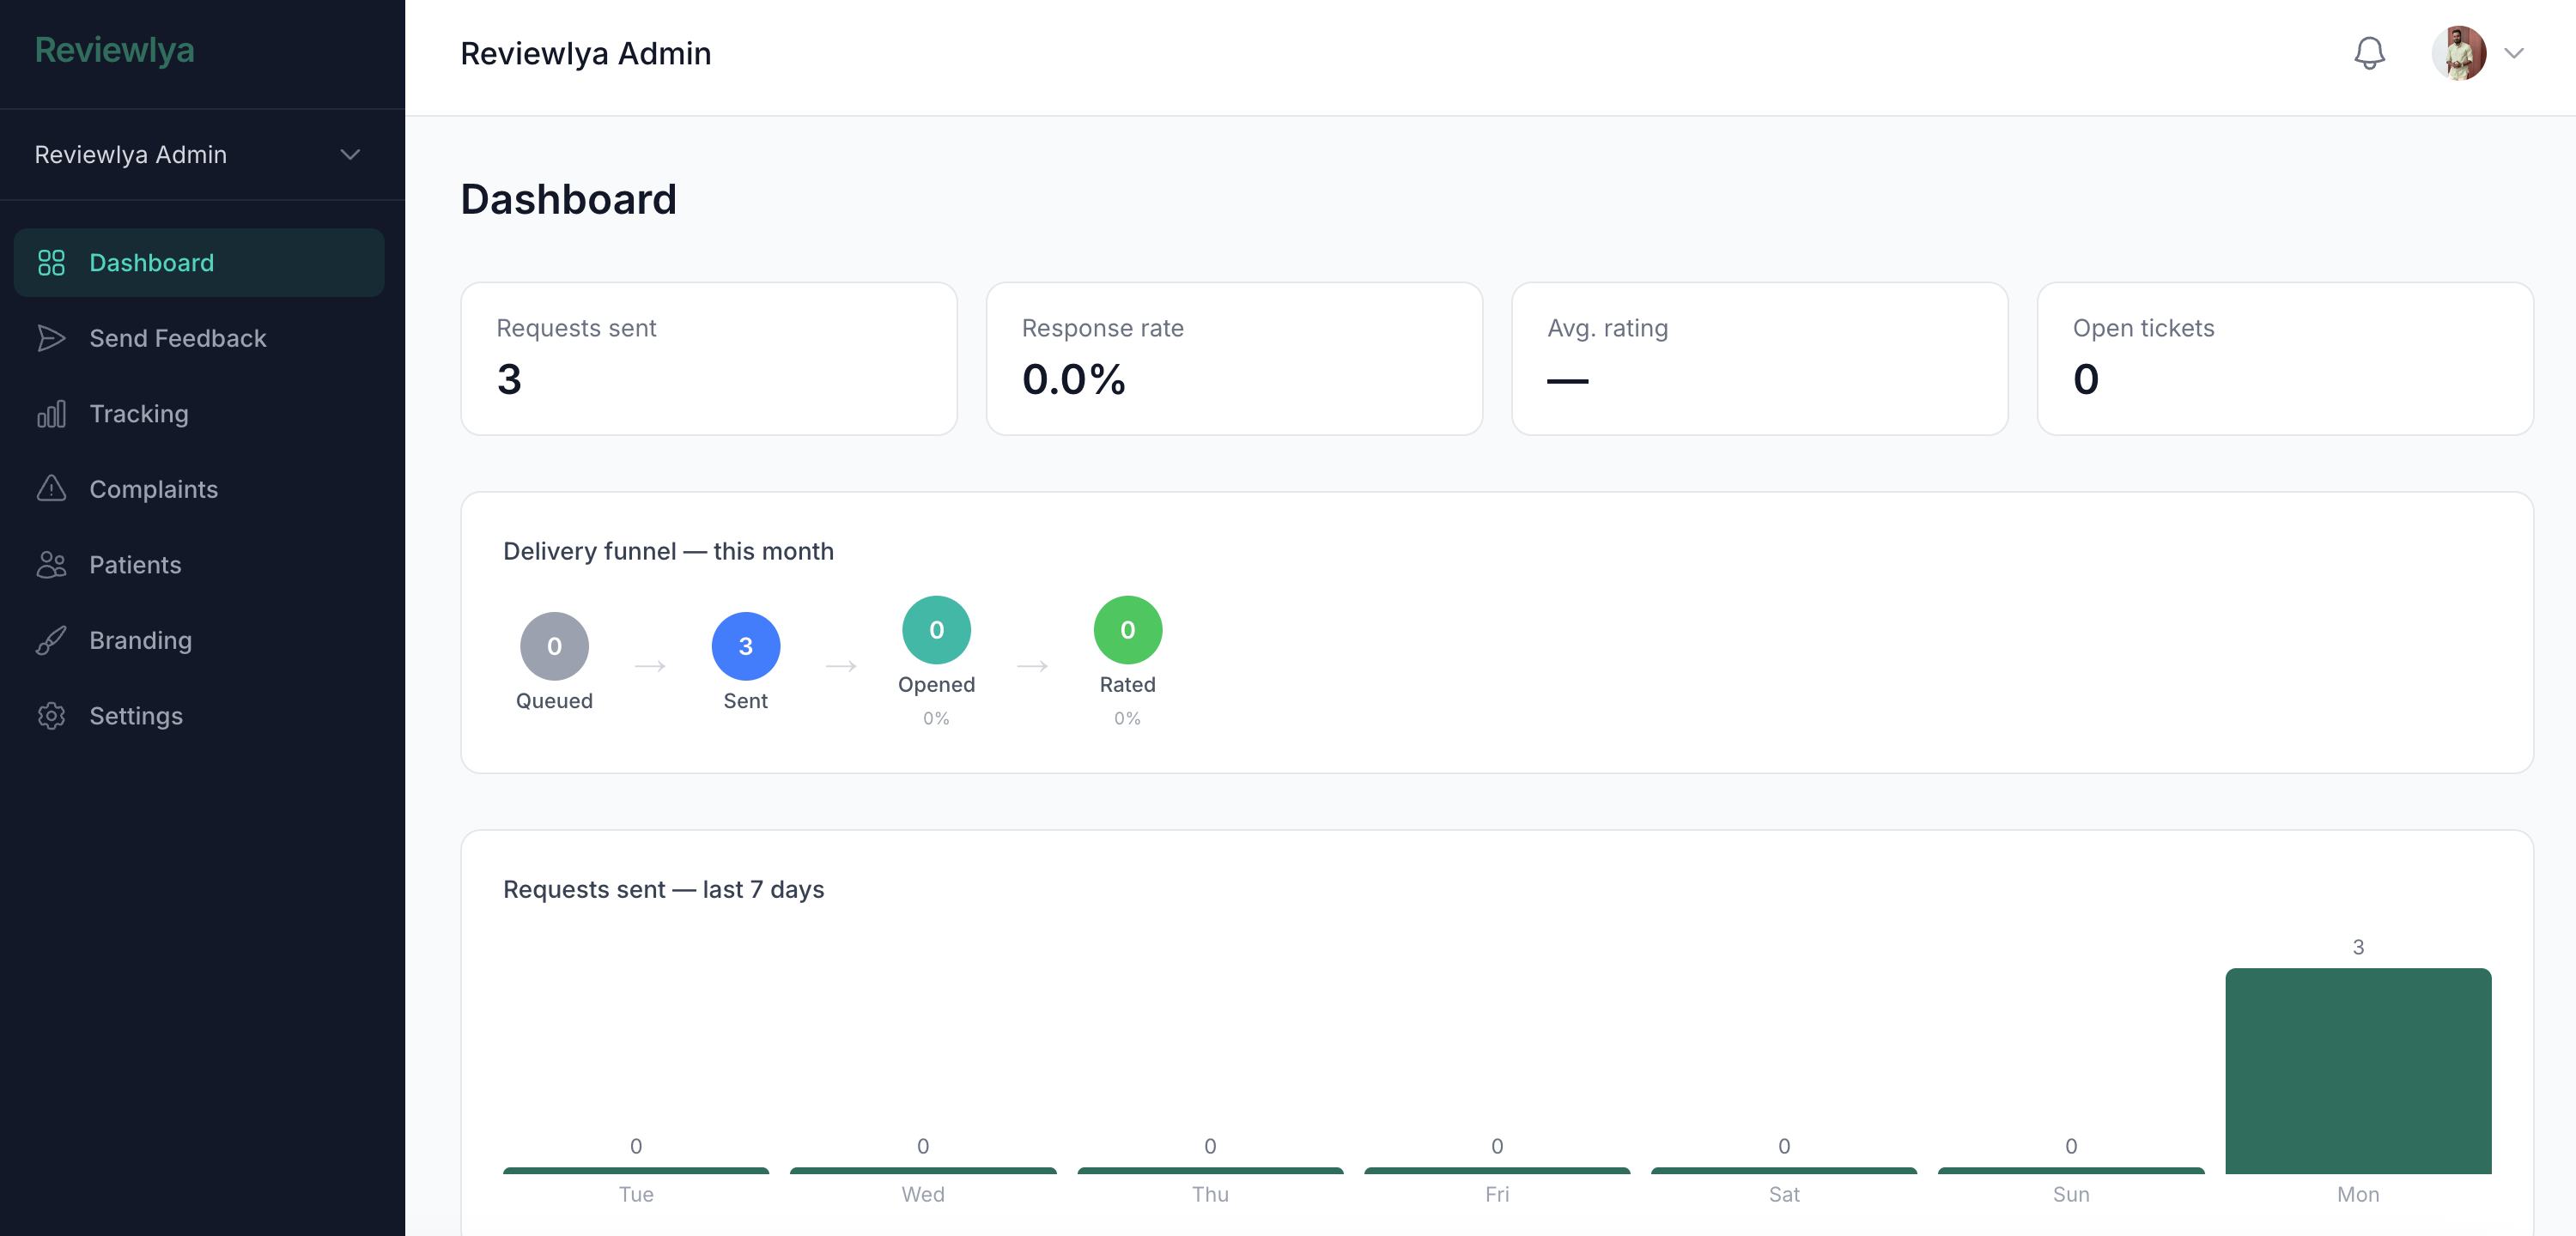Select the green Rated funnel circle
Screen dimensions: 2576x1236
point(1127,630)
